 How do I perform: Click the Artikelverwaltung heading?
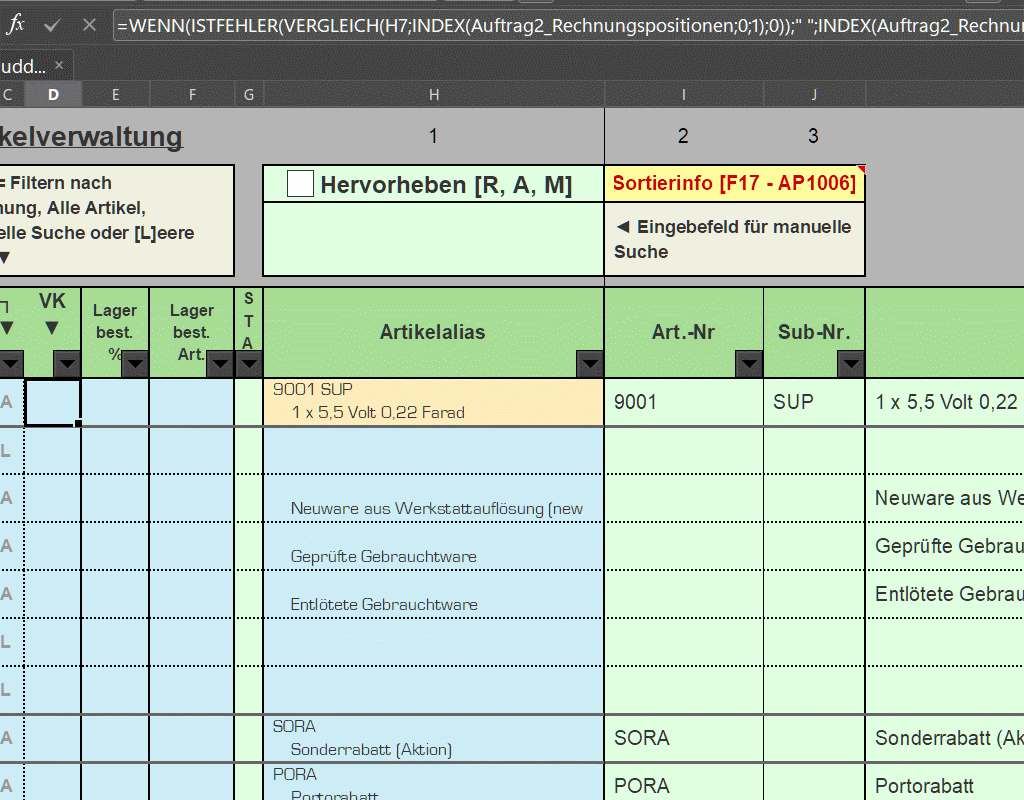coord(92,136)
